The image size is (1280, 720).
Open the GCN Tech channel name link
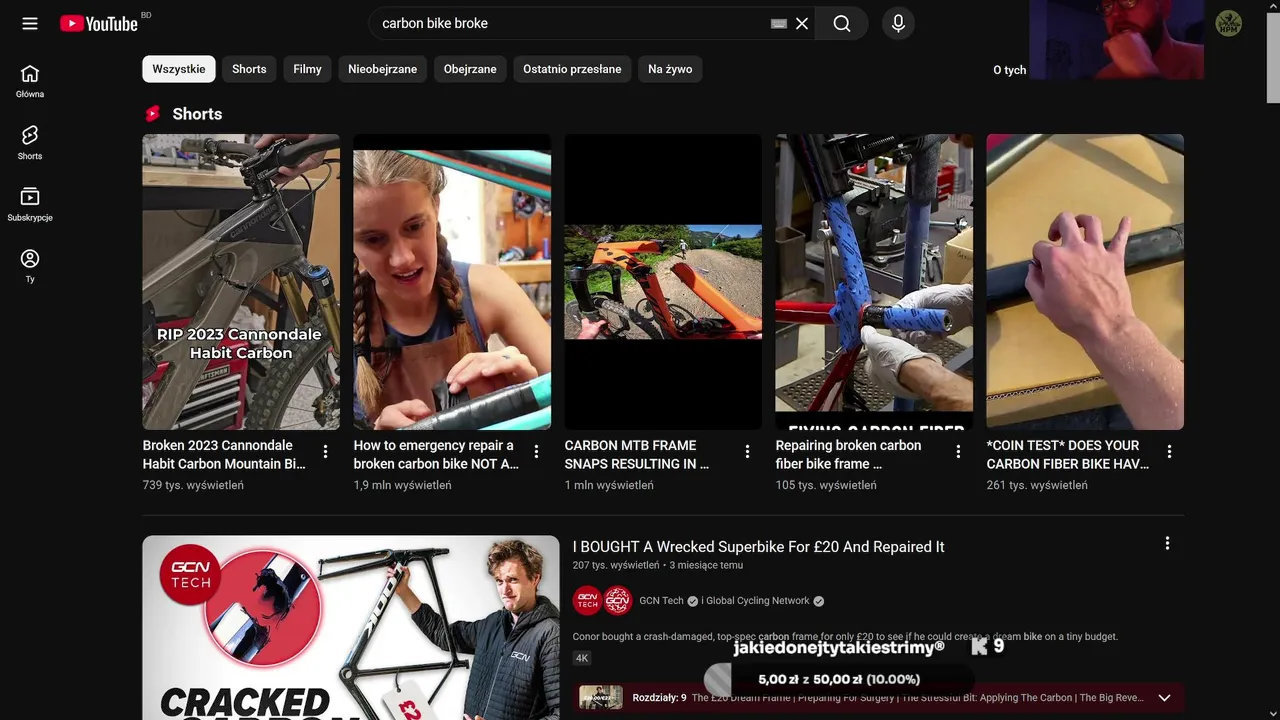click(661, 601)
